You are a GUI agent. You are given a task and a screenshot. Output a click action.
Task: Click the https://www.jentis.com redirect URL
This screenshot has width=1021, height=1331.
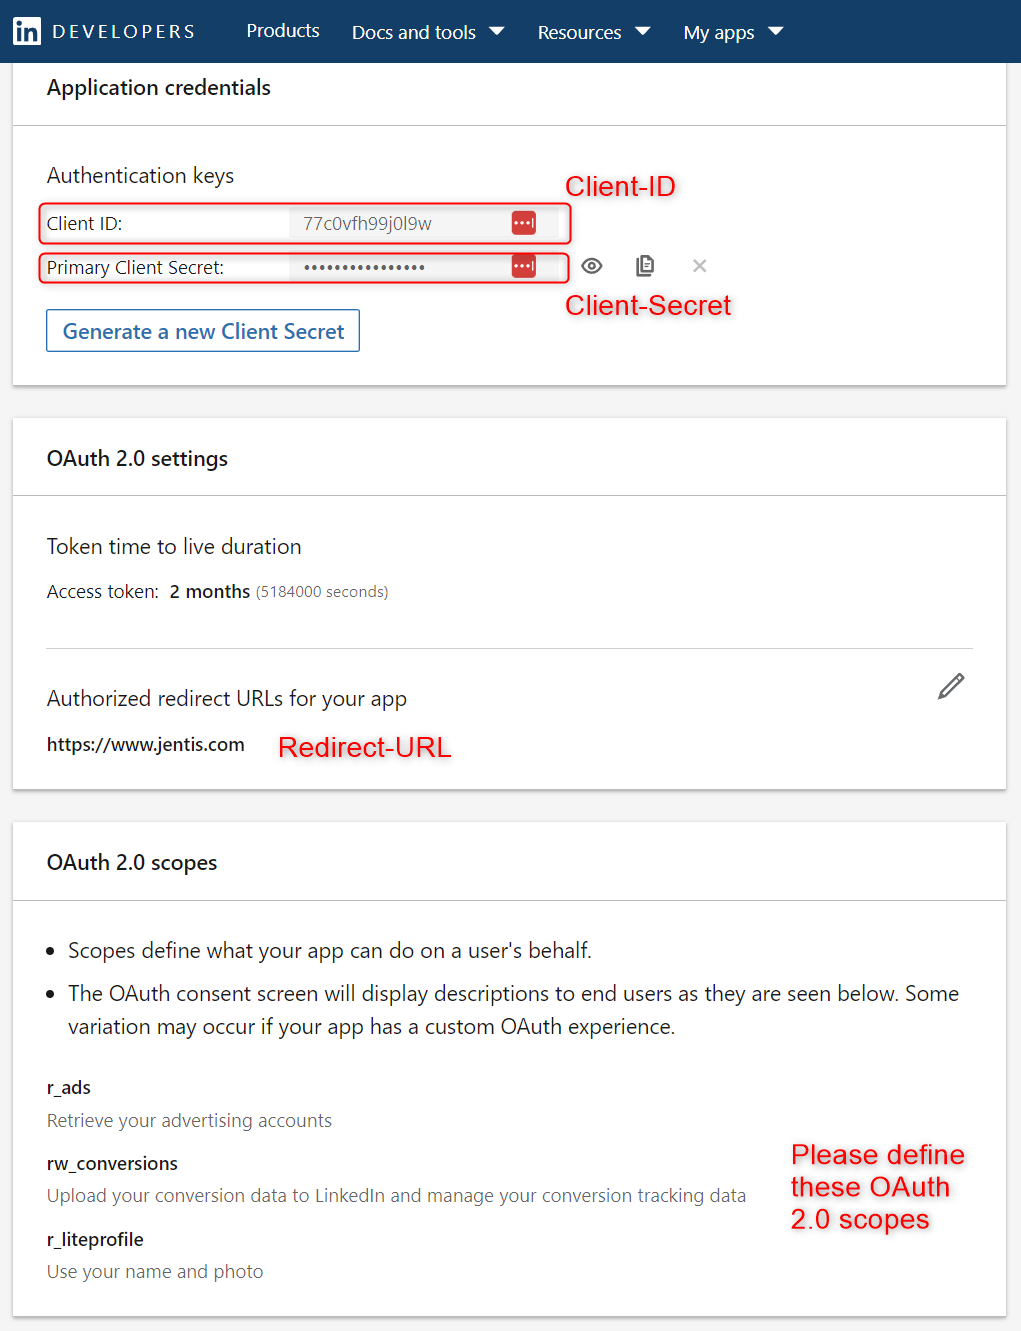(146, 744)
